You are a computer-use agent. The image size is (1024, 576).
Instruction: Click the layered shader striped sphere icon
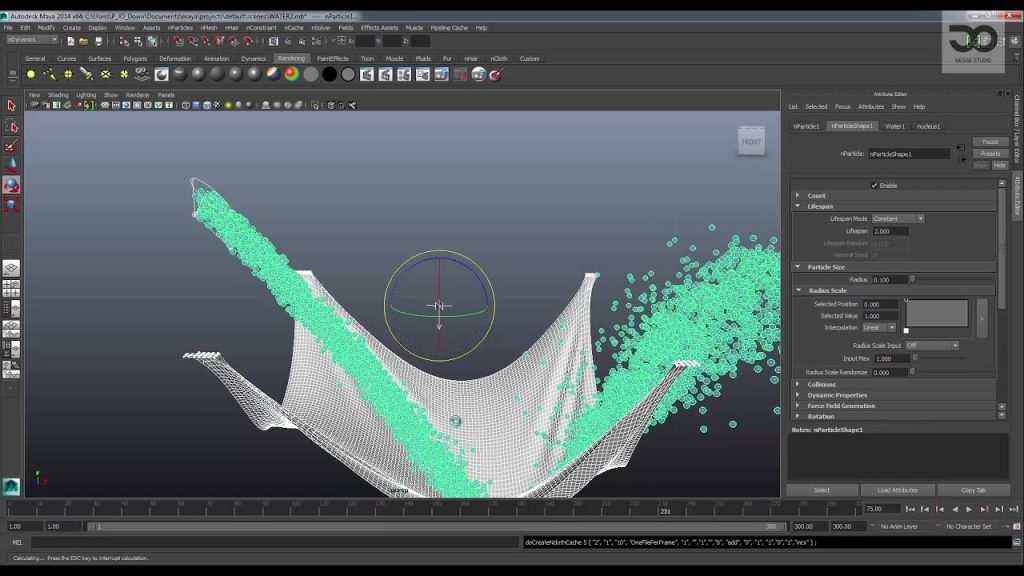pos(273,74)
